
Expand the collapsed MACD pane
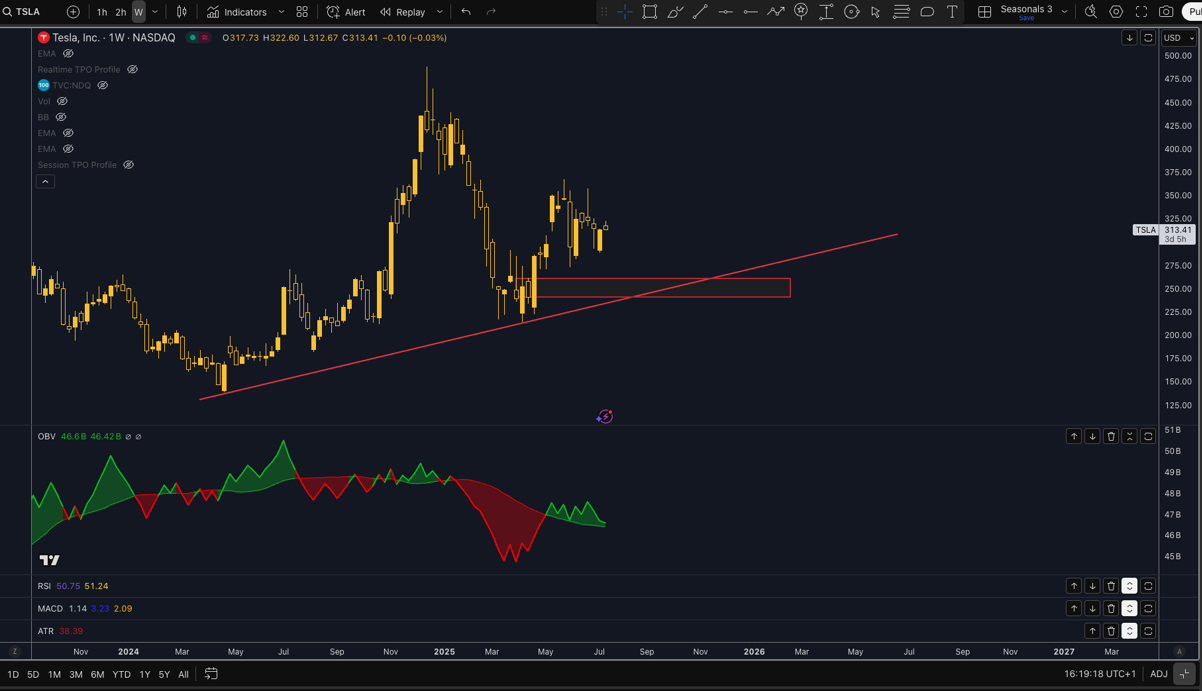[1129, 609]
